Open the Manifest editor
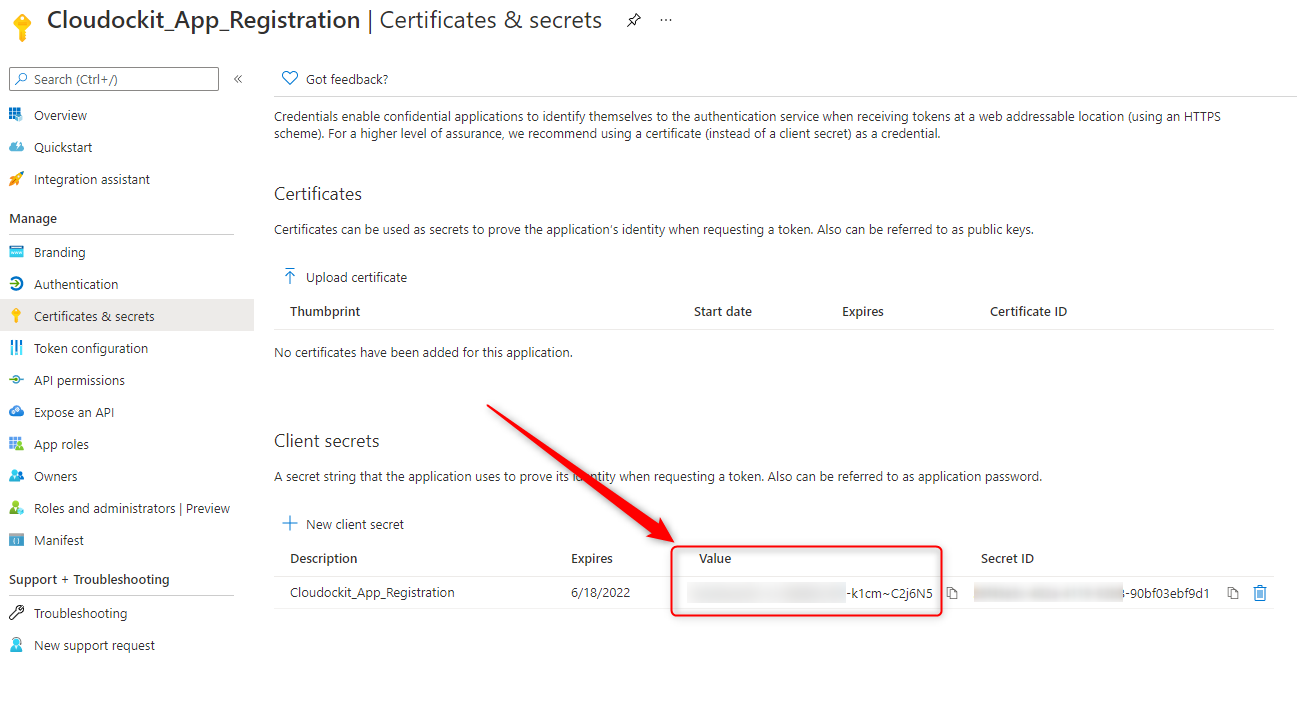Image resolution: width=1297 pixels, height=703 pixels. 60,539
